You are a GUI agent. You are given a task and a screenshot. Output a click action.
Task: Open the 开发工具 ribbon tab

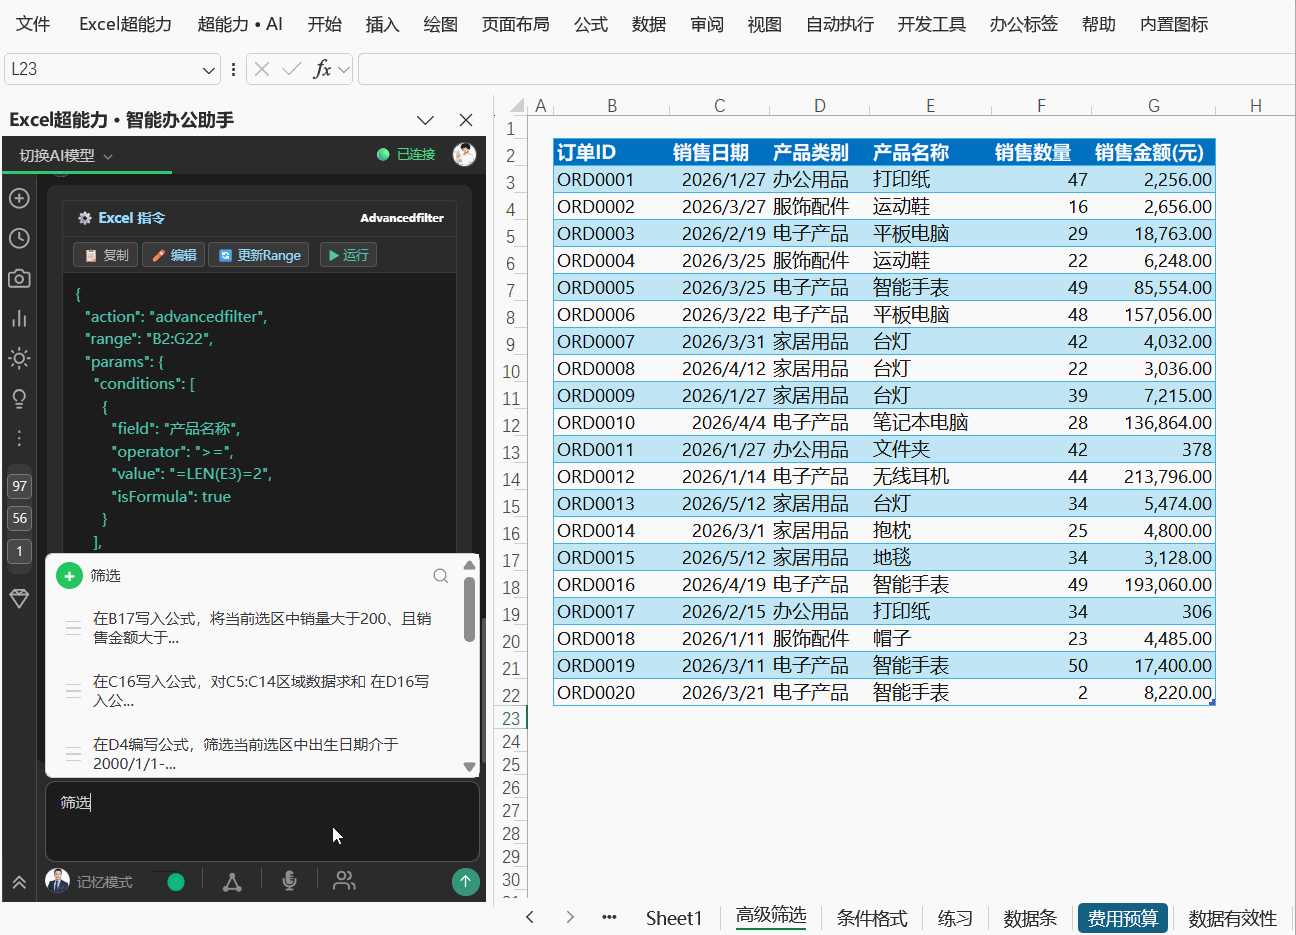click(x=932, y=24)
